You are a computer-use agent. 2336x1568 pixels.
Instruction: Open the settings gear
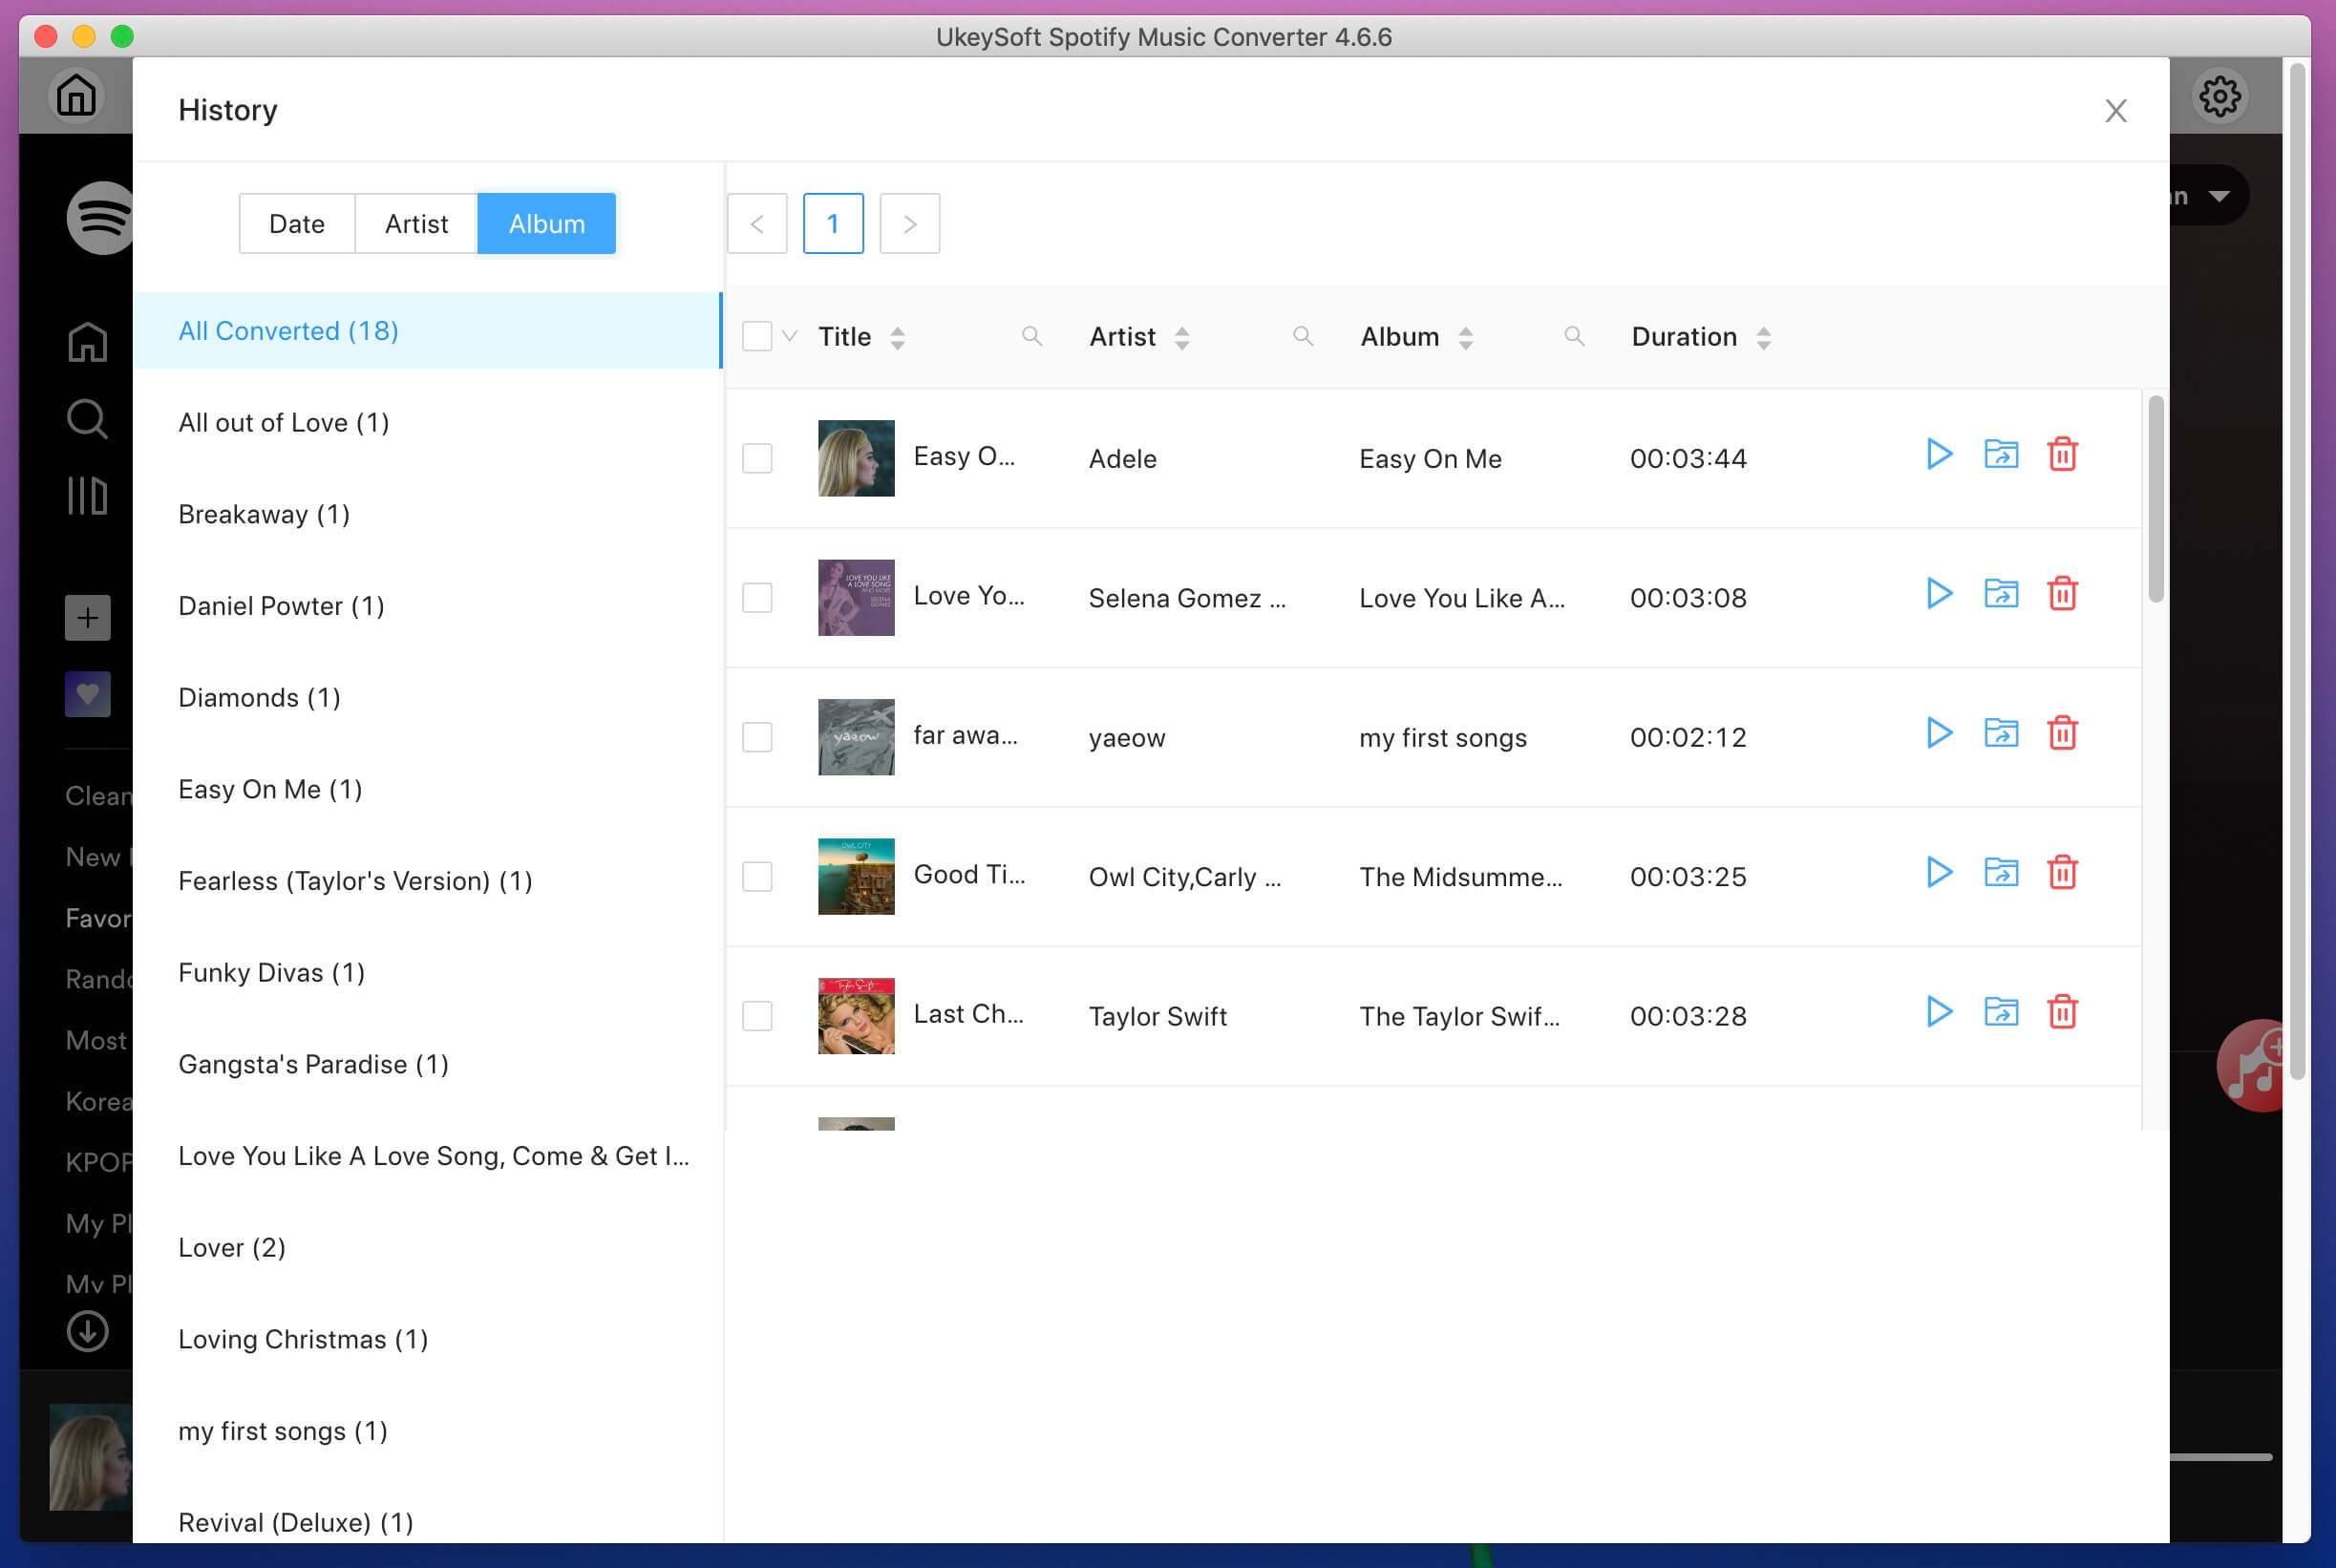tap(2220, 96)
